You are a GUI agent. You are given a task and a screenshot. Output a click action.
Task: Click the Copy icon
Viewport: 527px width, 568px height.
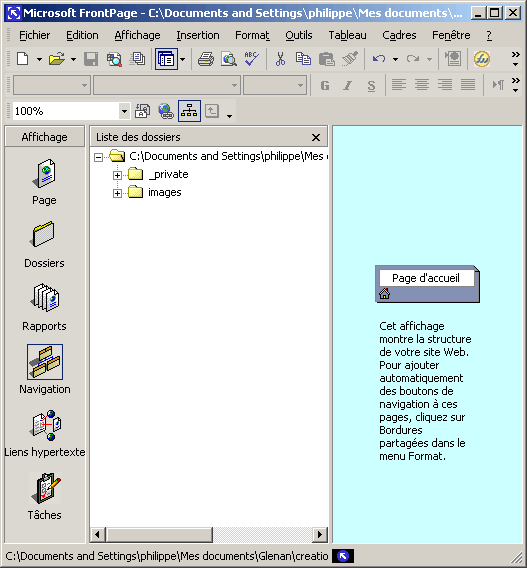pyautogui.click(x=303, y=59)
